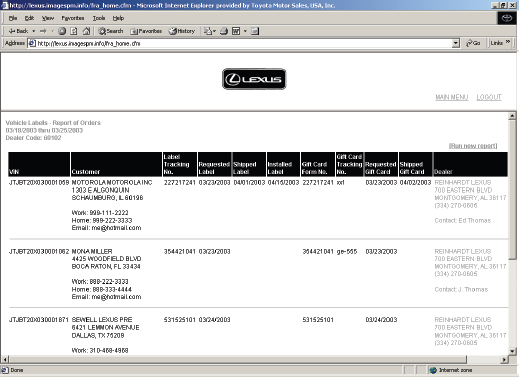Screen dimensions: 519x377
Task: Click gift card tracking no. ge-555
Action: 347,251
